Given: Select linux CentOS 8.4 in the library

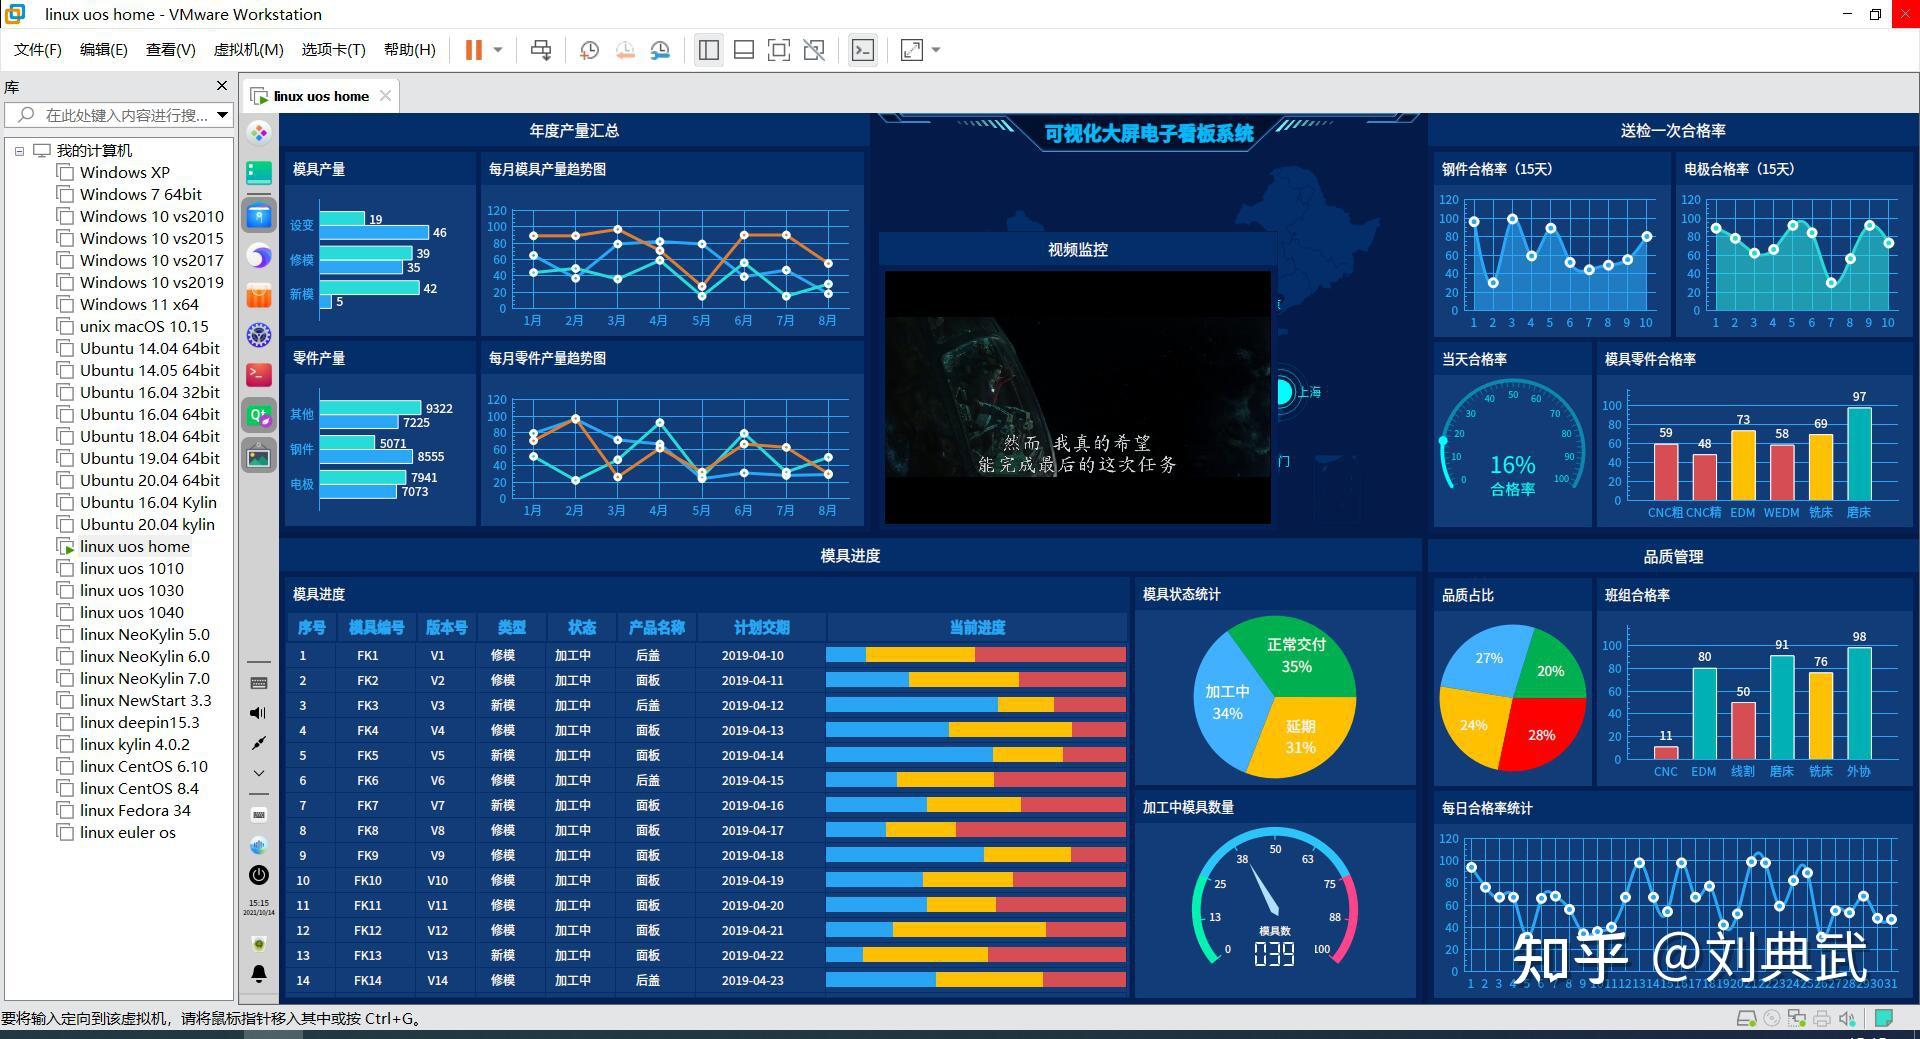Looking at the screenshot, I should pyautogui.click(x=139, y=788).
